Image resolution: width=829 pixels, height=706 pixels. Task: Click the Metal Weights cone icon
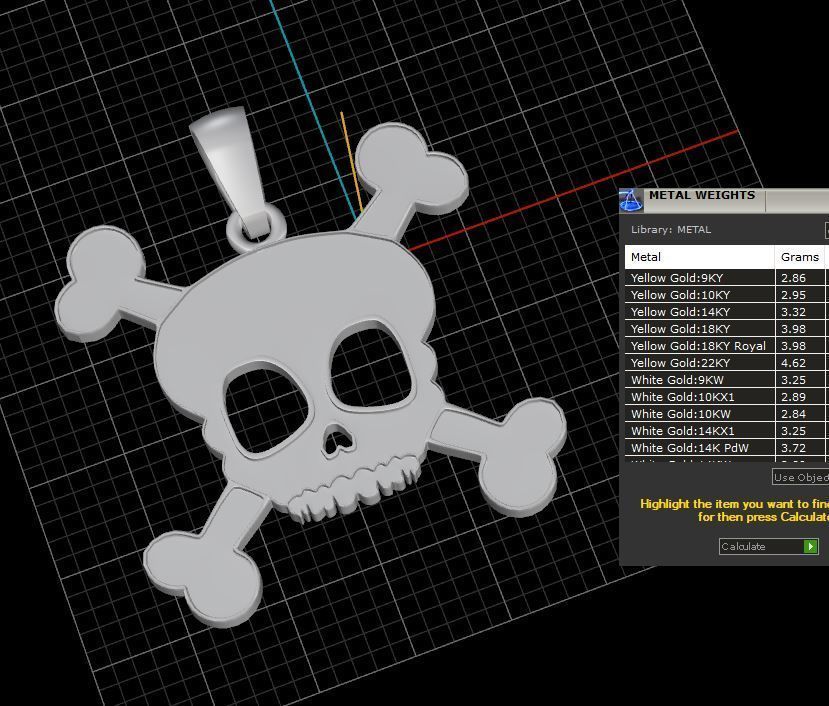(x=631, y=200)
